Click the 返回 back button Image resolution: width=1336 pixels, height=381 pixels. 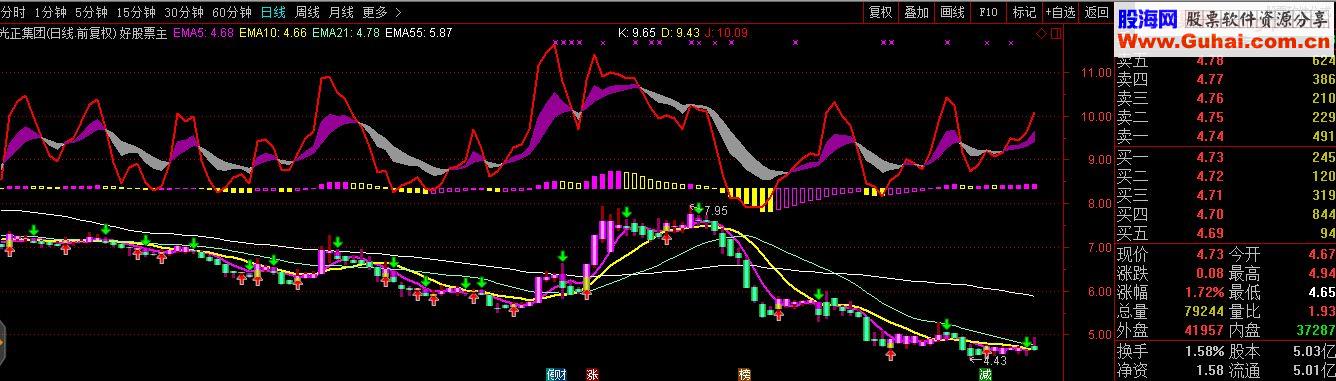click(1097, 13)
